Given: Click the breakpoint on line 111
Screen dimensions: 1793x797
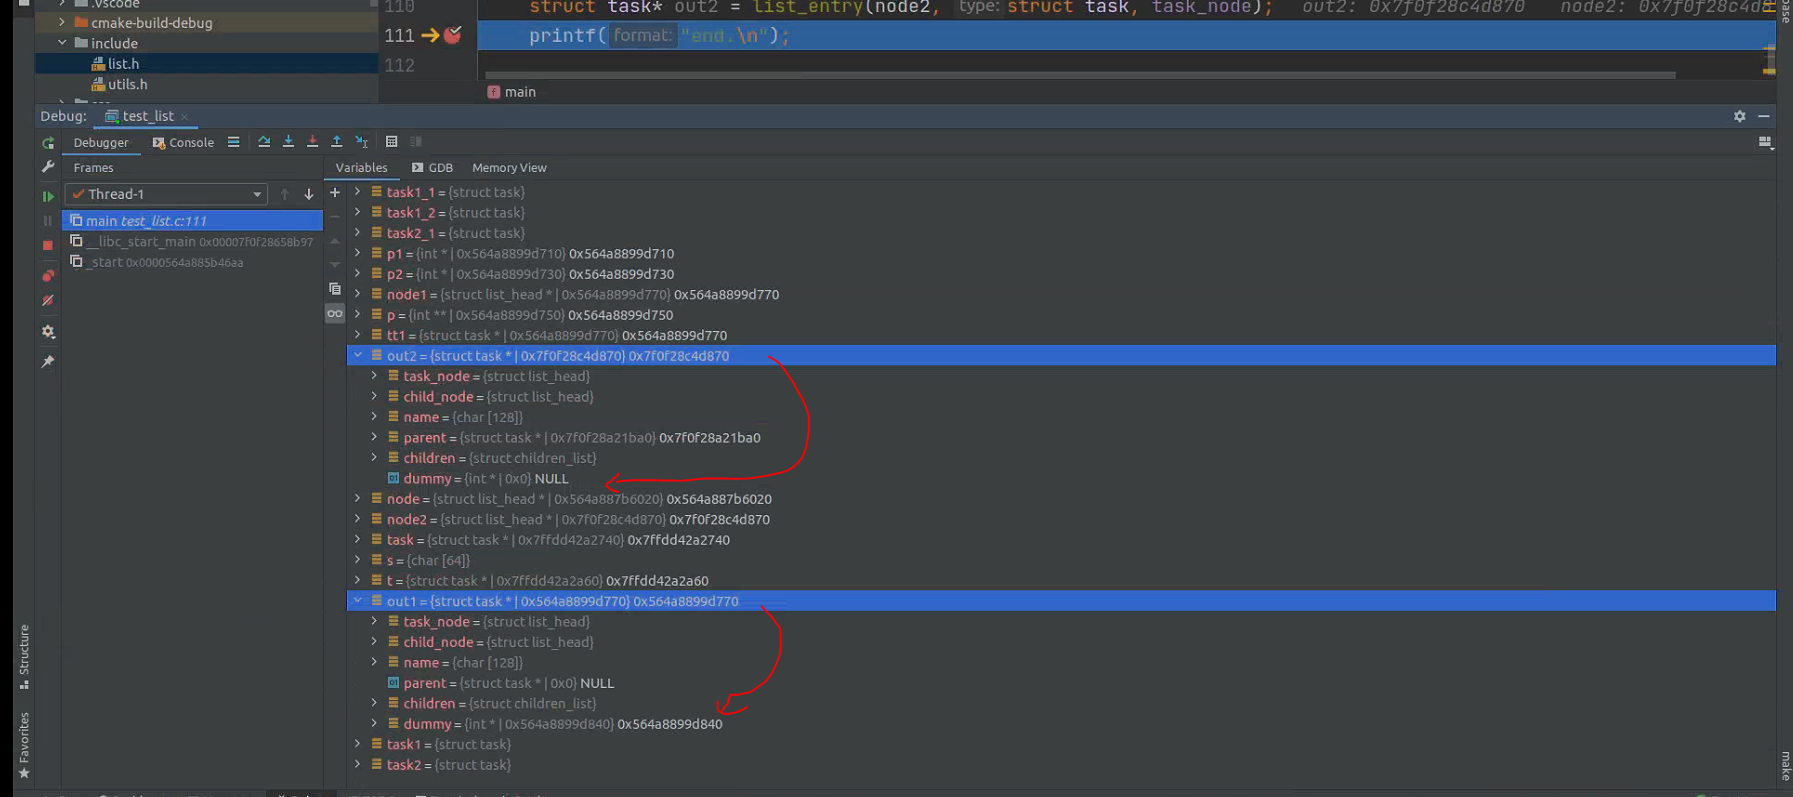Looking at the screenshot, I should click(x=453, y=35).
